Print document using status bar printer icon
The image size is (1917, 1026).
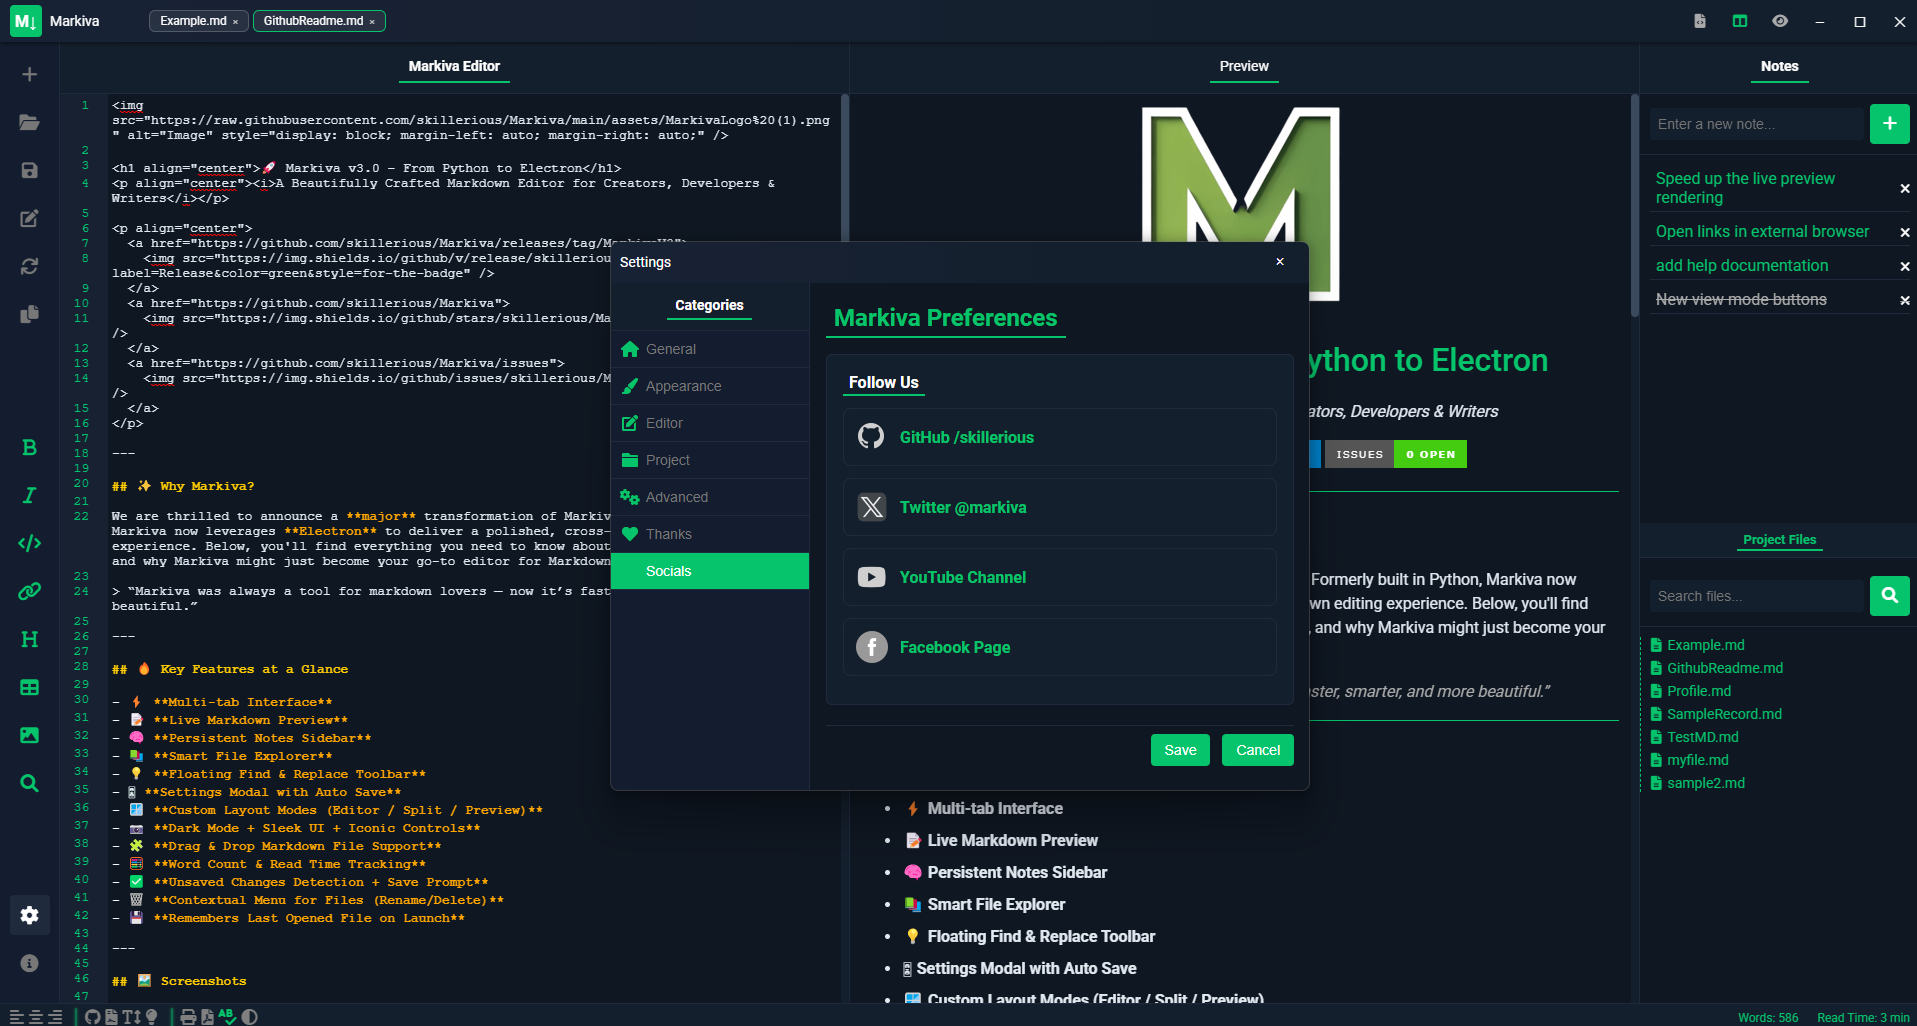(188, 1017)
